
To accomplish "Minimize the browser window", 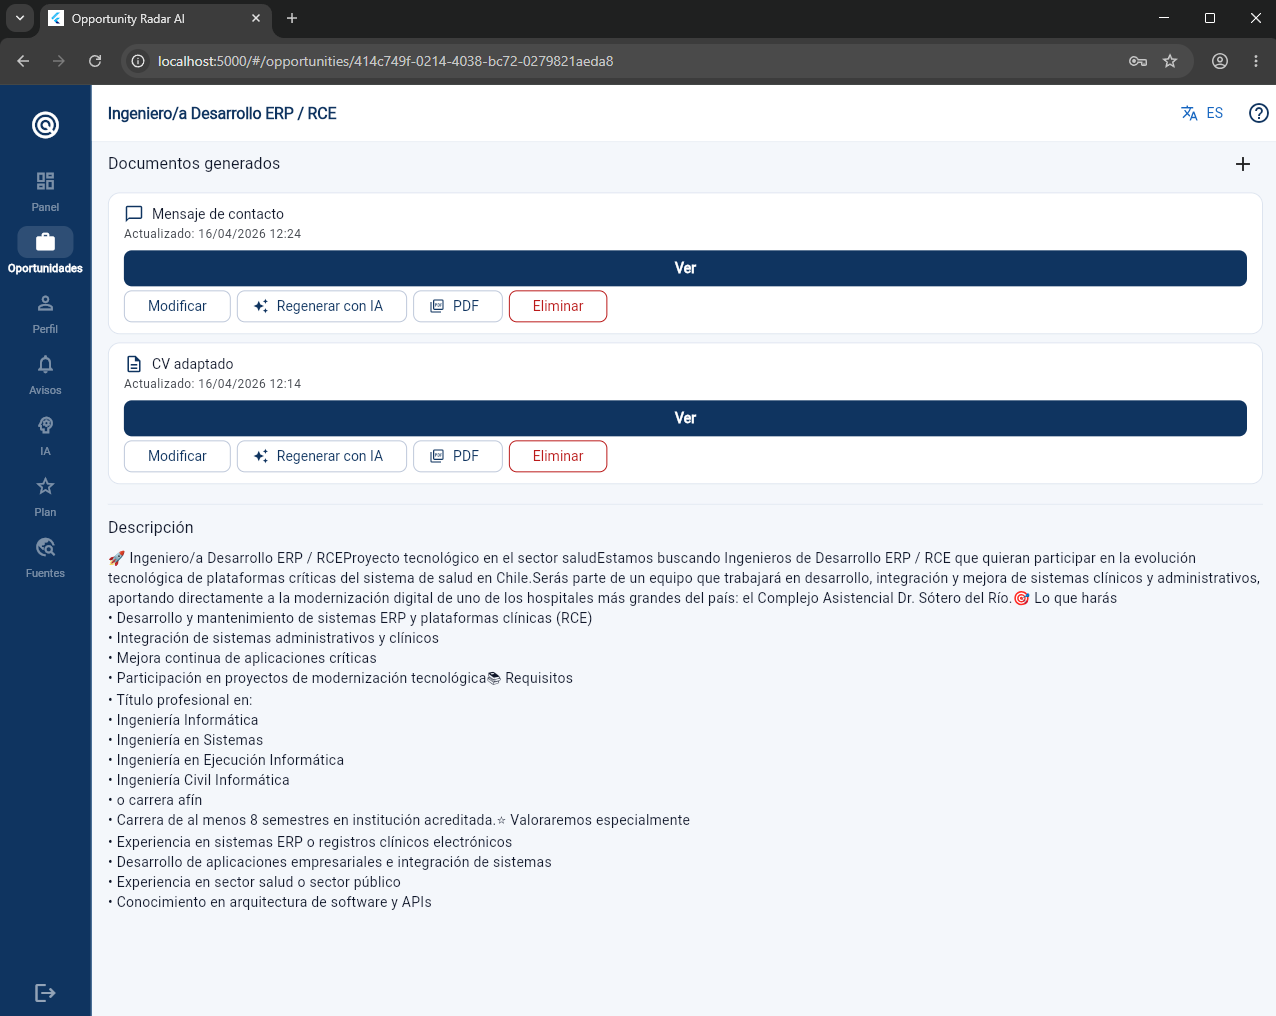I will tap(1164, 18).
